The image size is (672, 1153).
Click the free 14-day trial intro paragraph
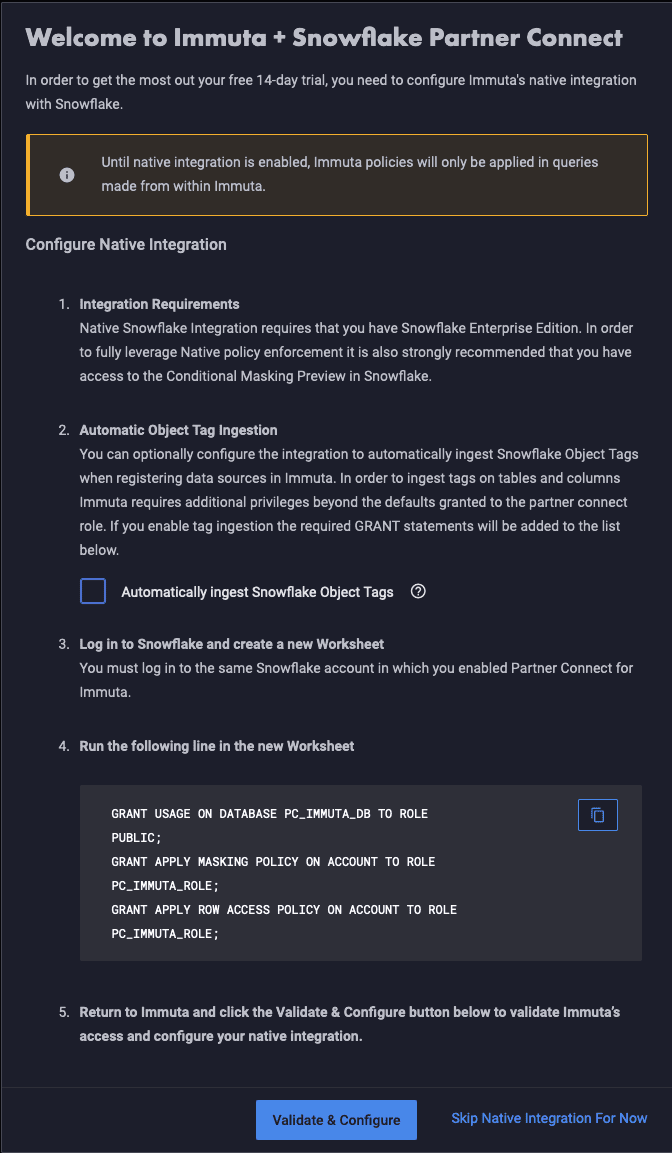click(x=331, y=91)
